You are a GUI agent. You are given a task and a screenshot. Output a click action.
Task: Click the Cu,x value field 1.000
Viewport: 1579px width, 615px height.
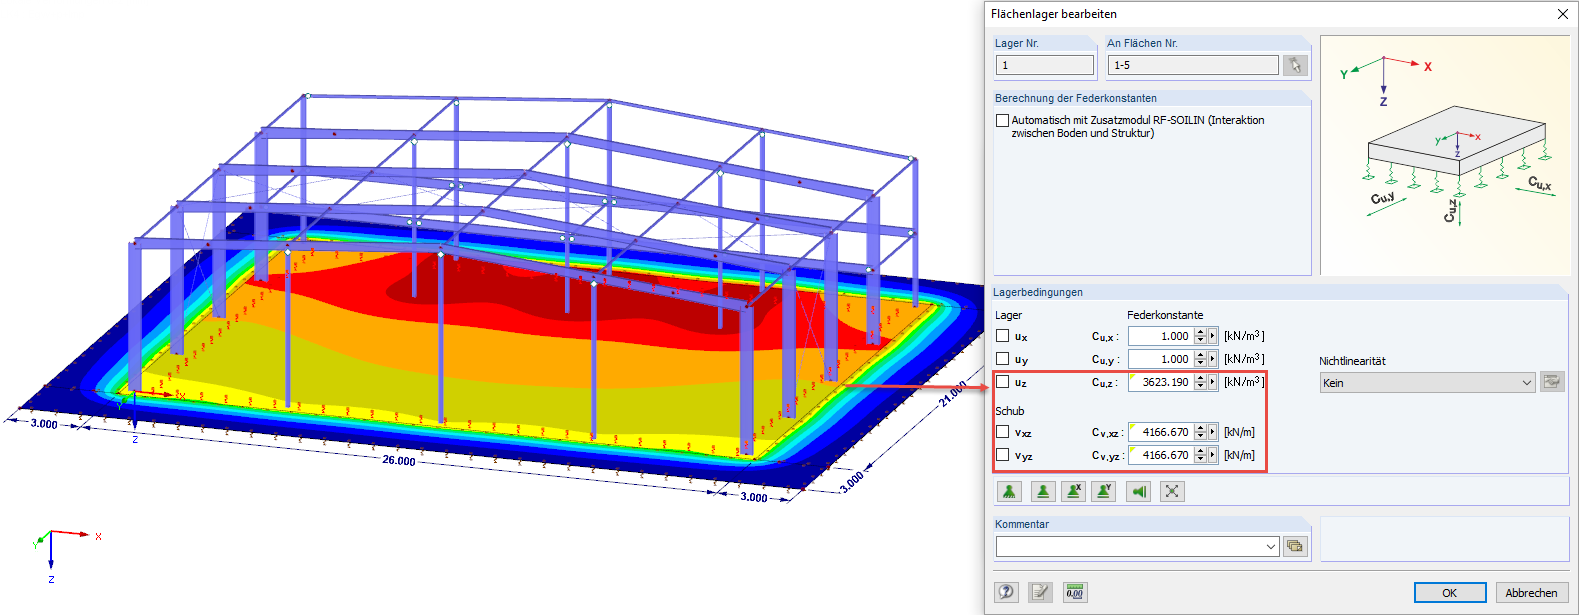[1161, 336]
